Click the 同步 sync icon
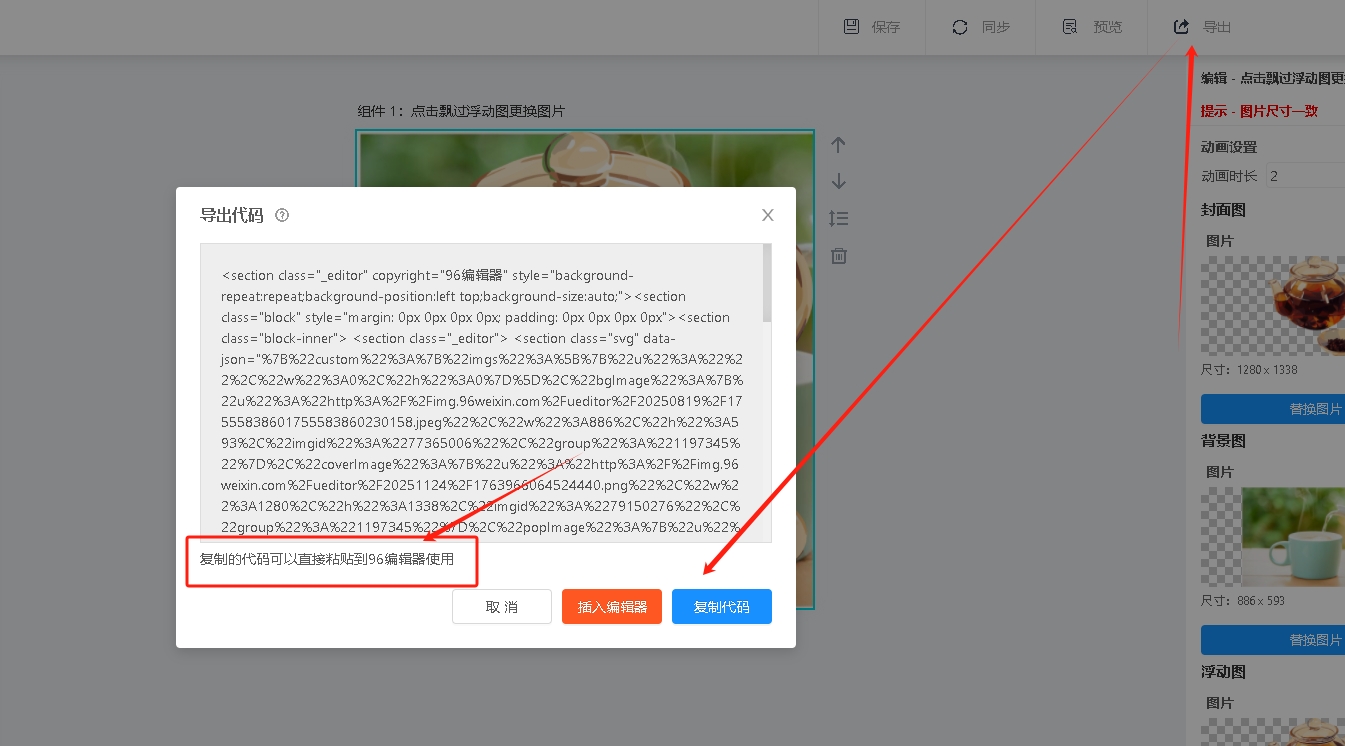Viewport: 1345px width, 746px height. point(960,27)
